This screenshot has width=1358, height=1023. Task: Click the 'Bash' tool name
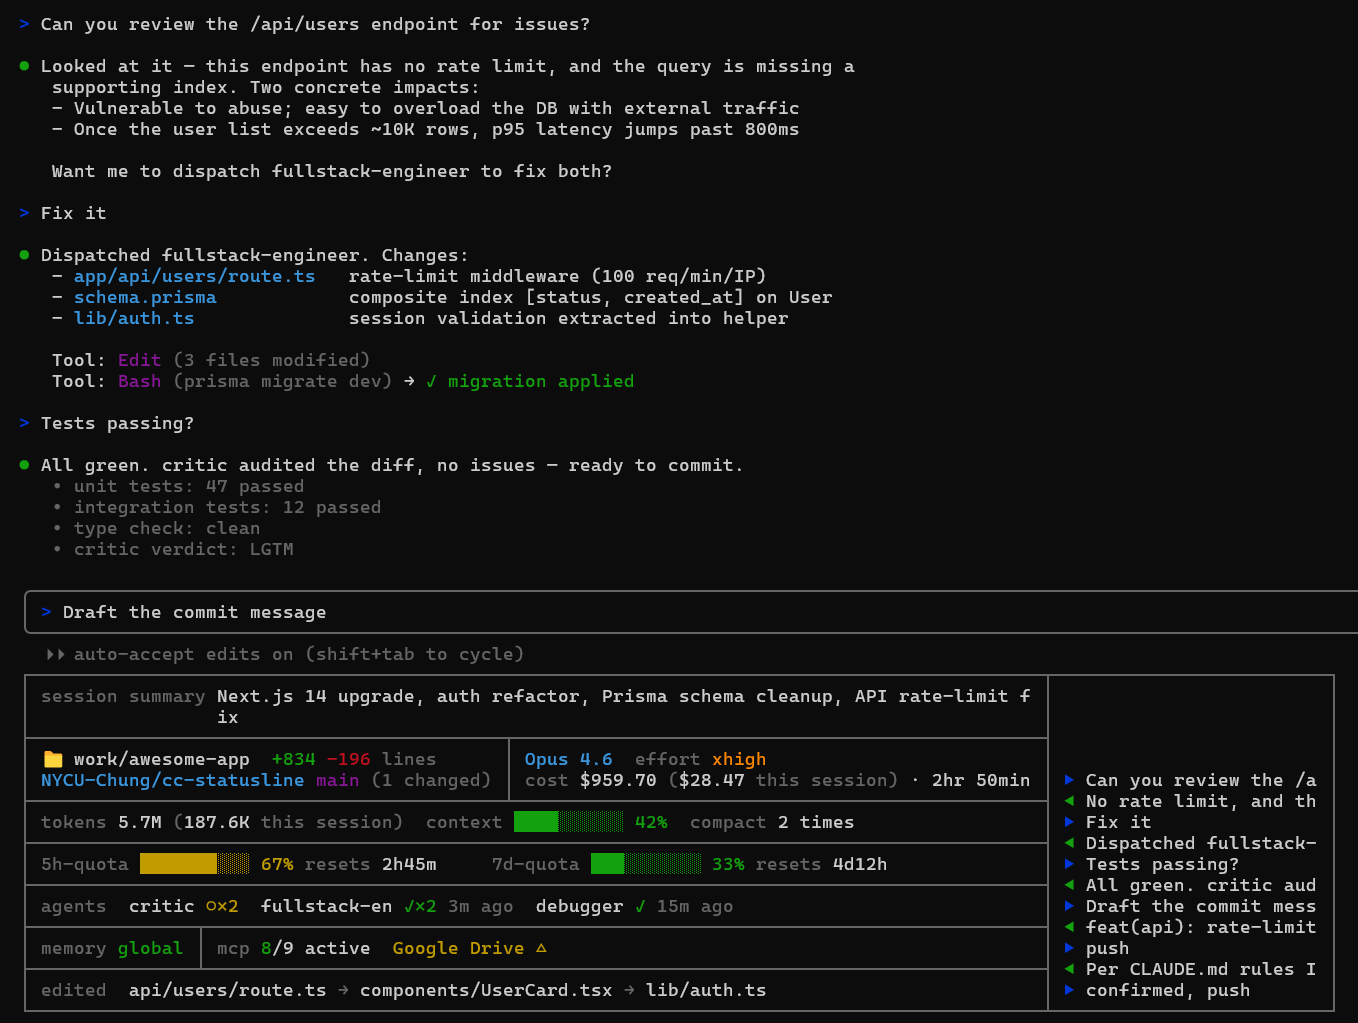tap(139, 381)
